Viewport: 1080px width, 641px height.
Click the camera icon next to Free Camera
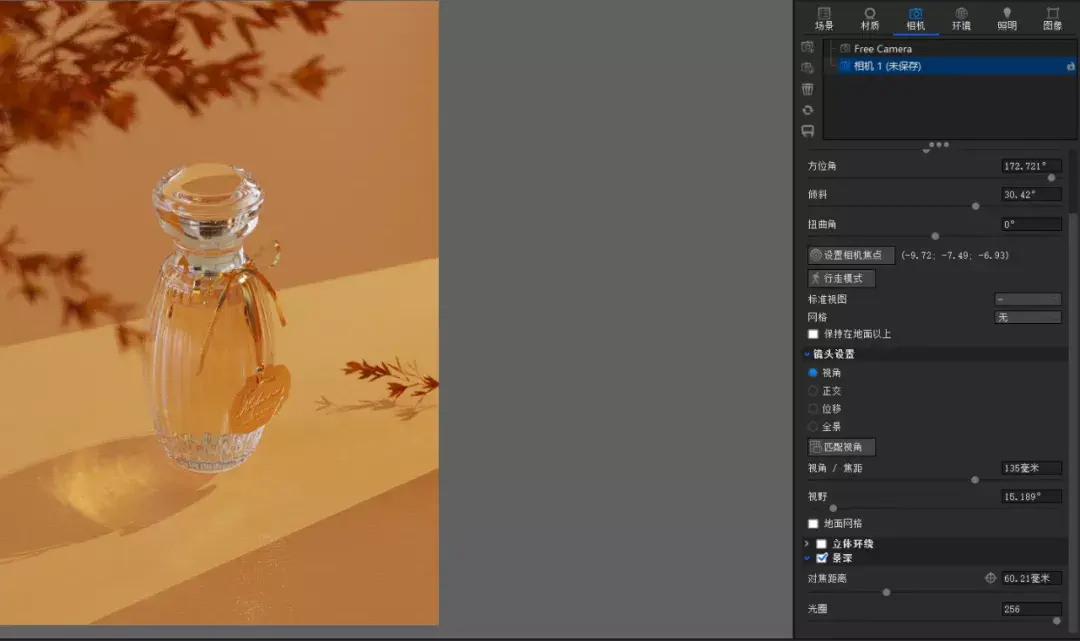845,49
